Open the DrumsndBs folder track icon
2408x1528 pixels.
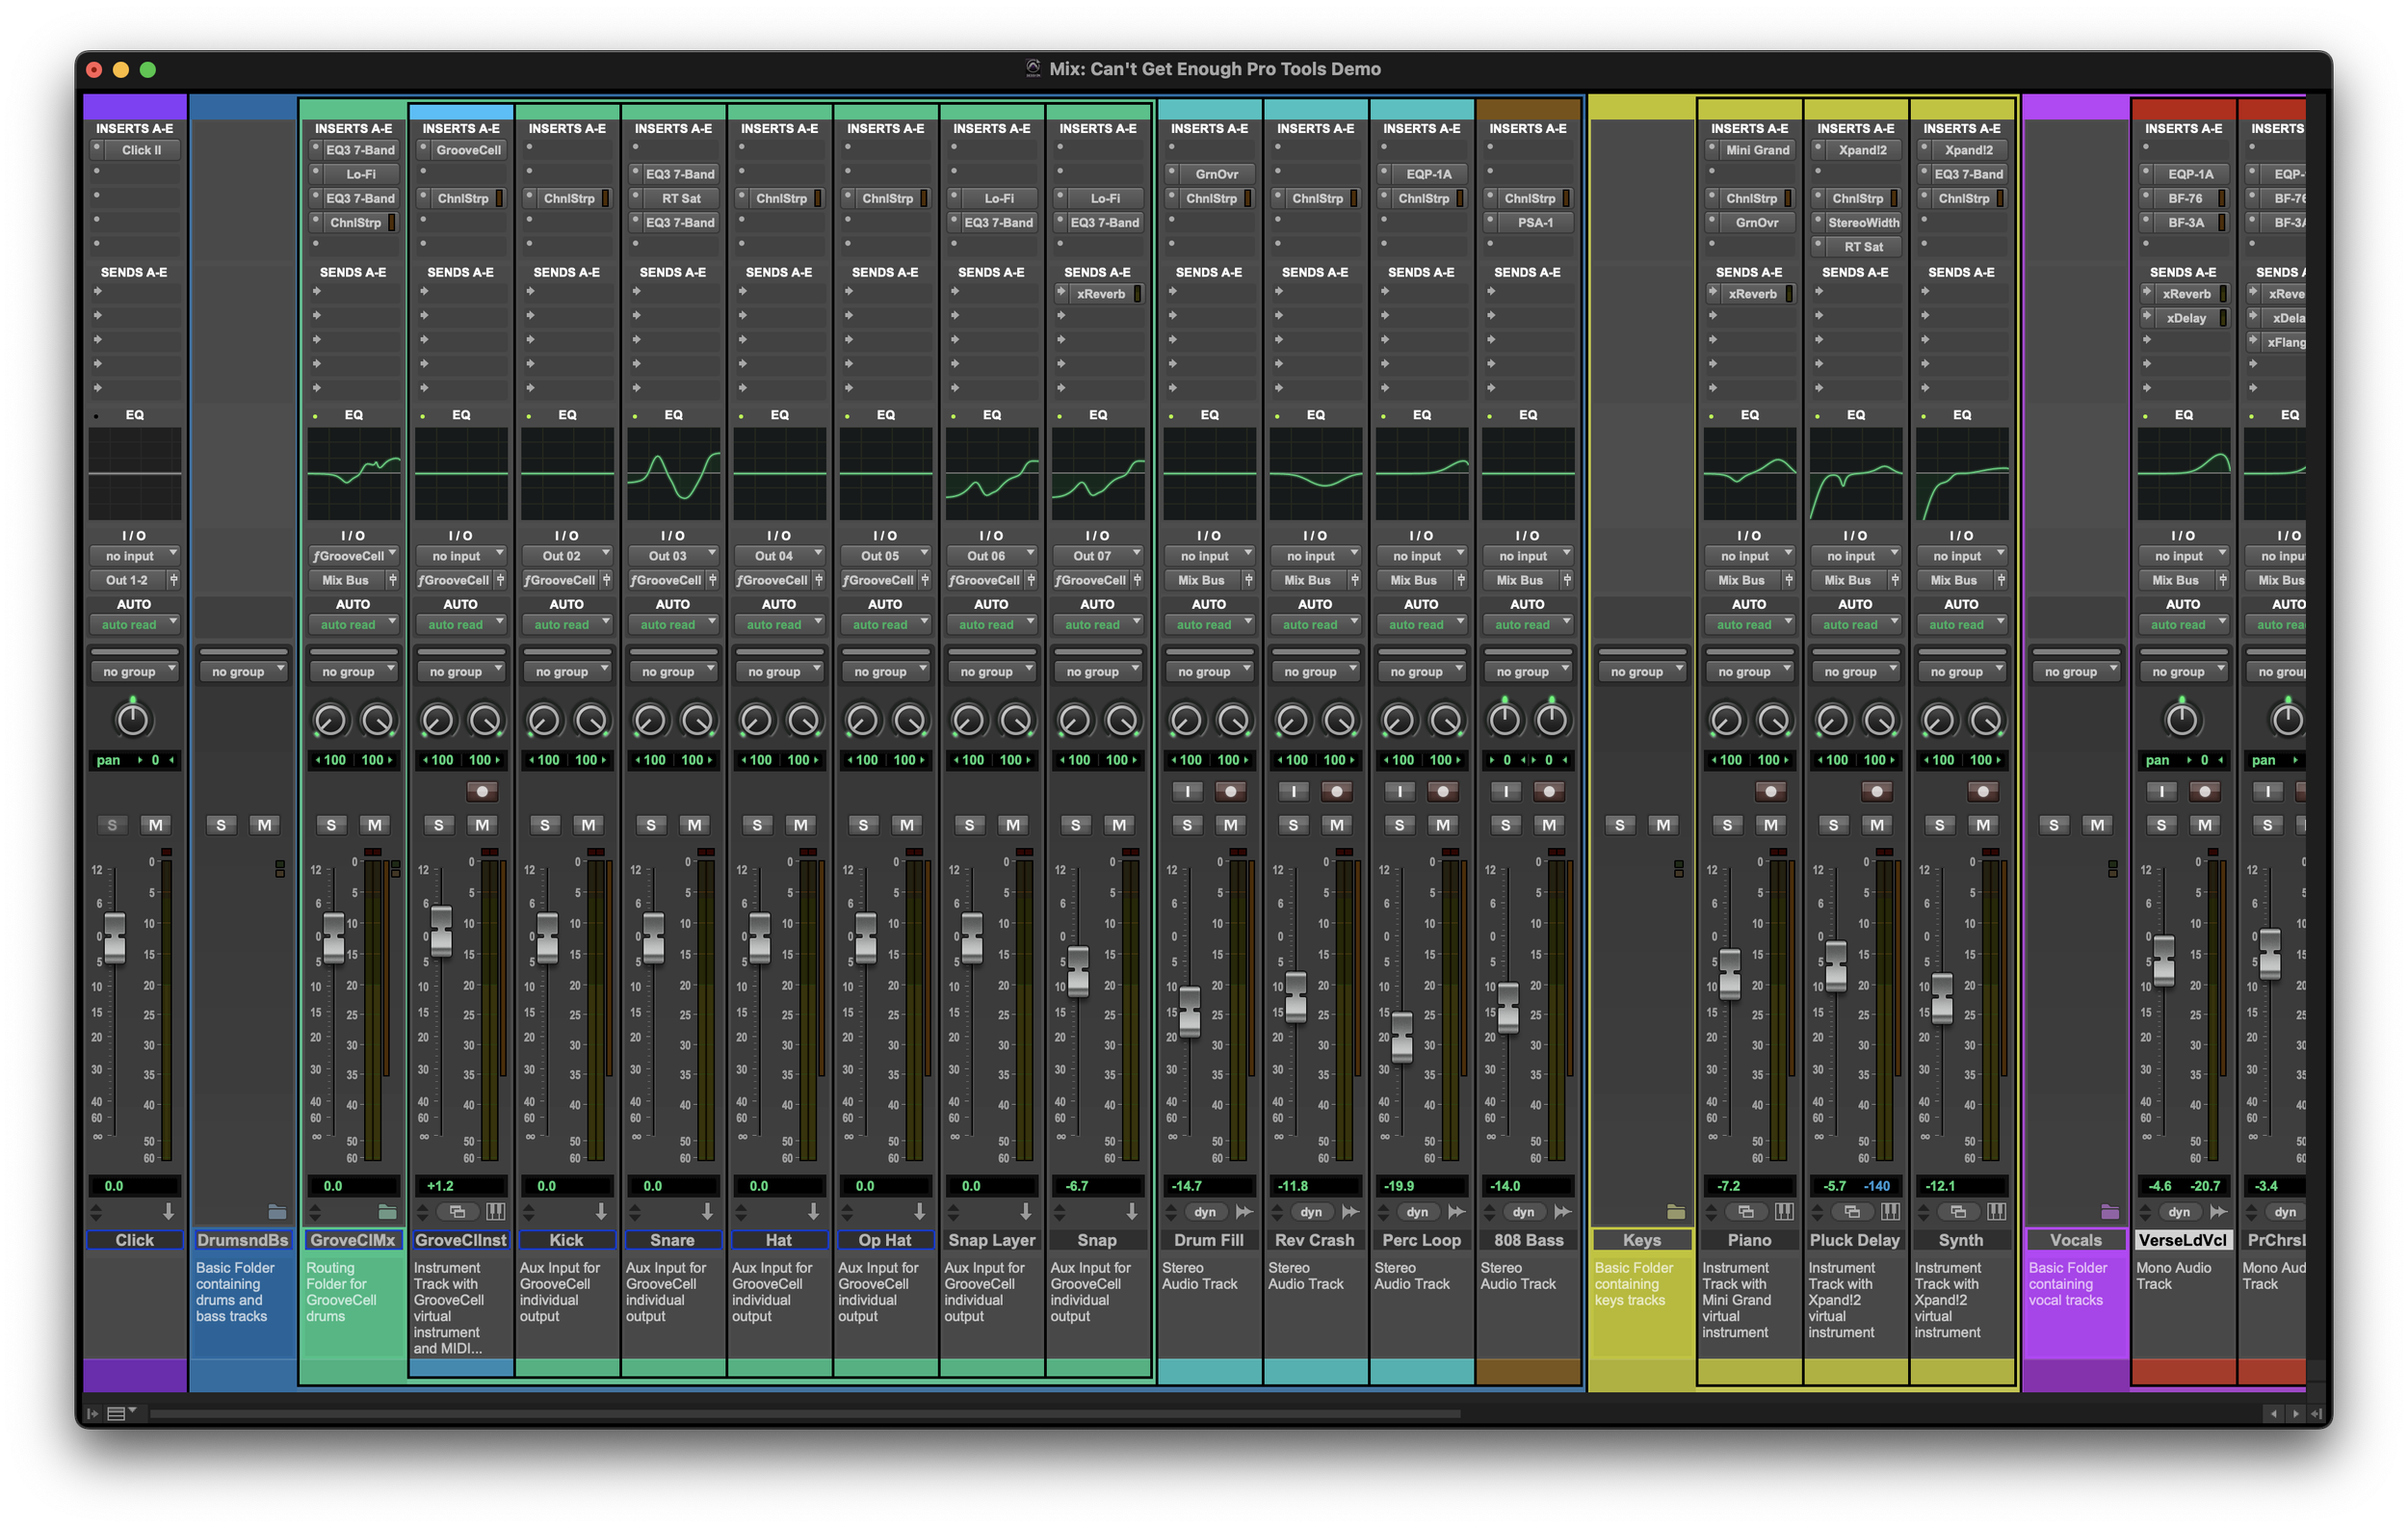point(277,1212)
